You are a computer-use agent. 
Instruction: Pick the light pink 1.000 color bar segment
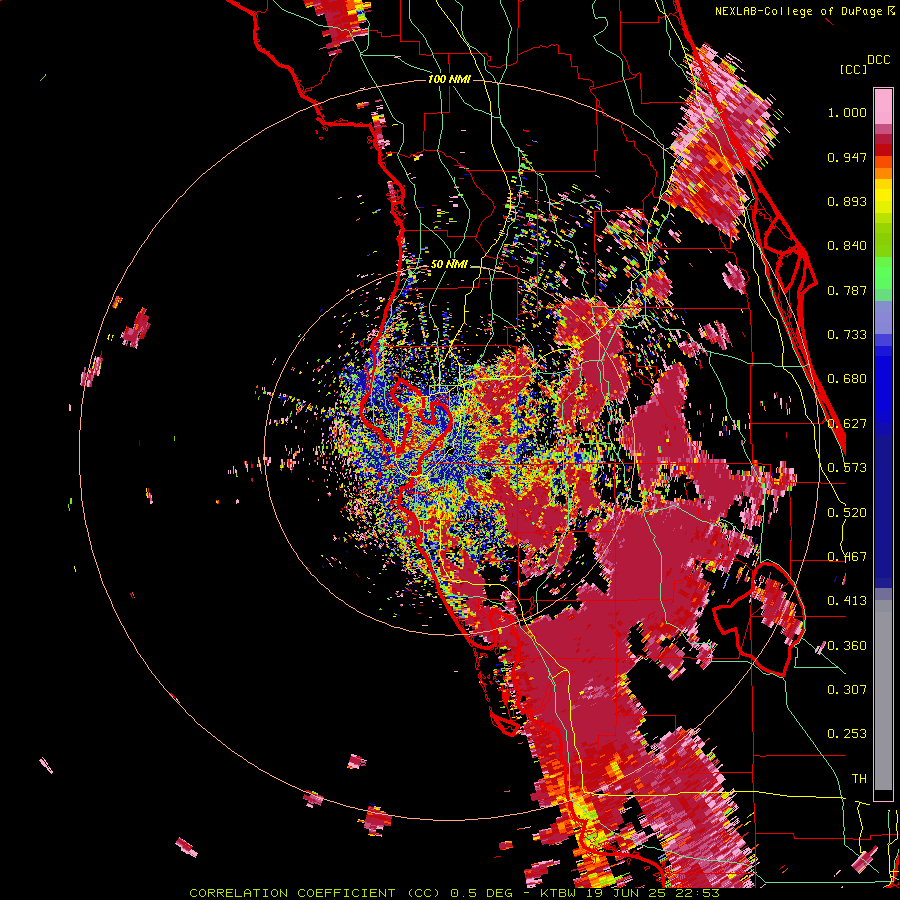point(883,107)
